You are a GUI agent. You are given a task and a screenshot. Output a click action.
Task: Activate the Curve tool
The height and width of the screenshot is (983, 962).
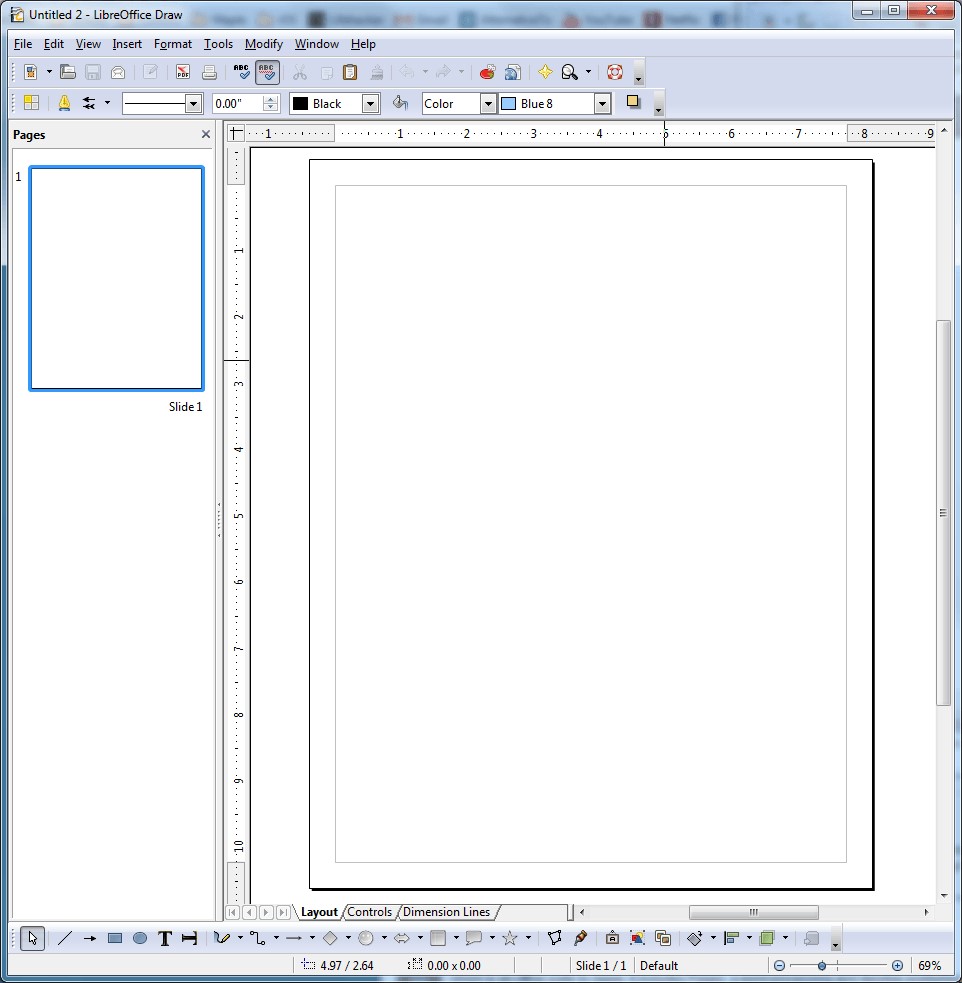[220, 938]
